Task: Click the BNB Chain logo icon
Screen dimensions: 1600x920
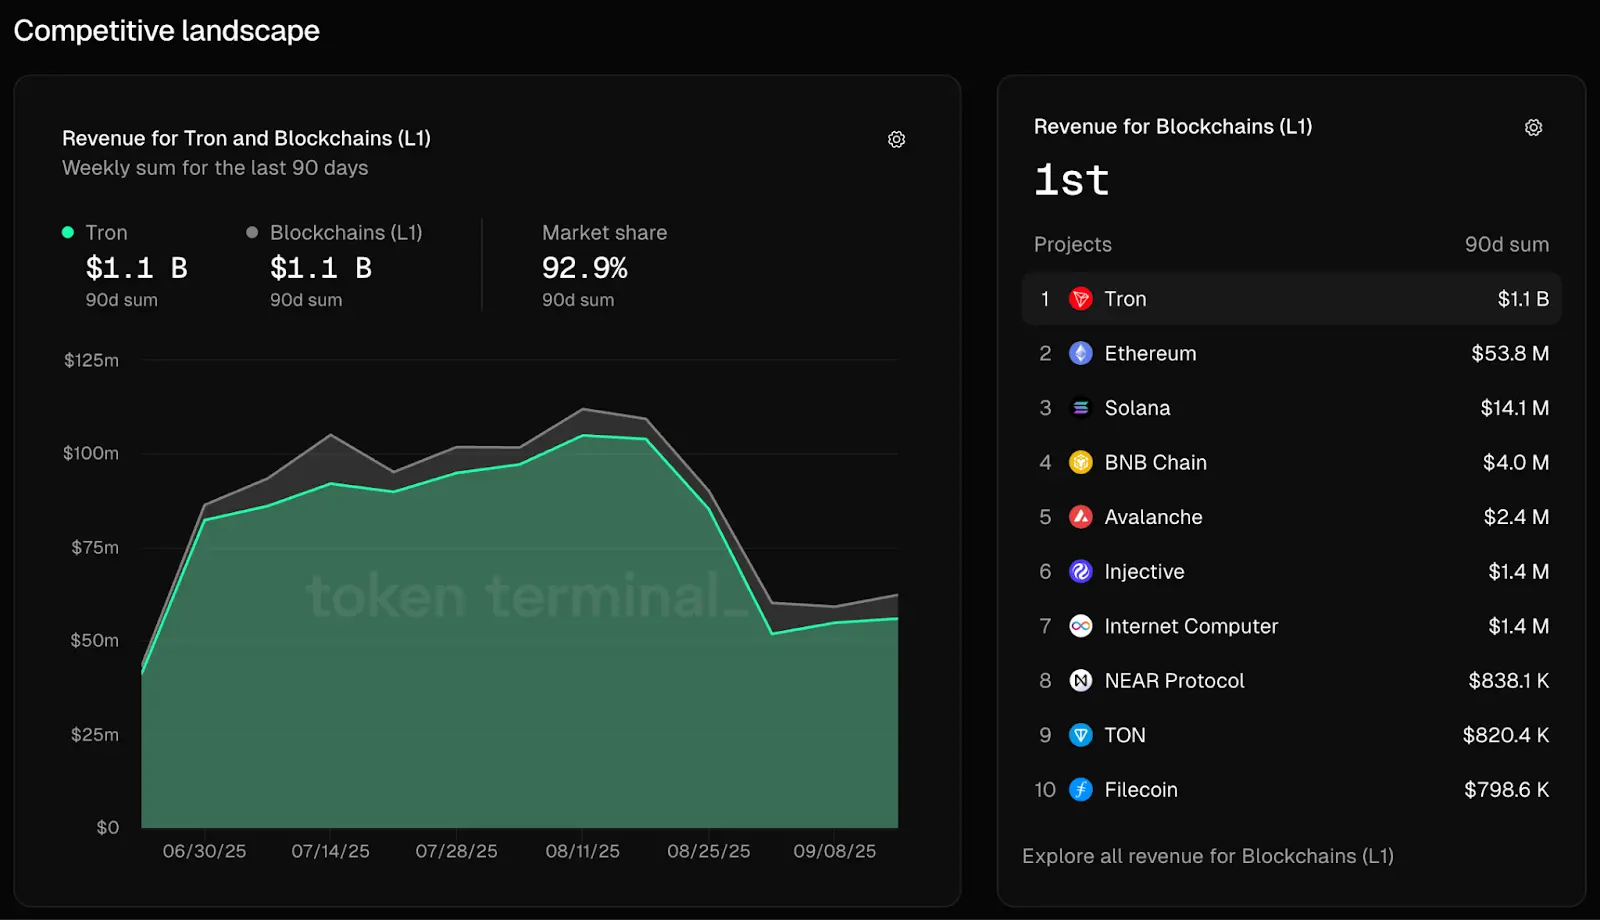Action: pyautogui.click(x=1080, y=462)
